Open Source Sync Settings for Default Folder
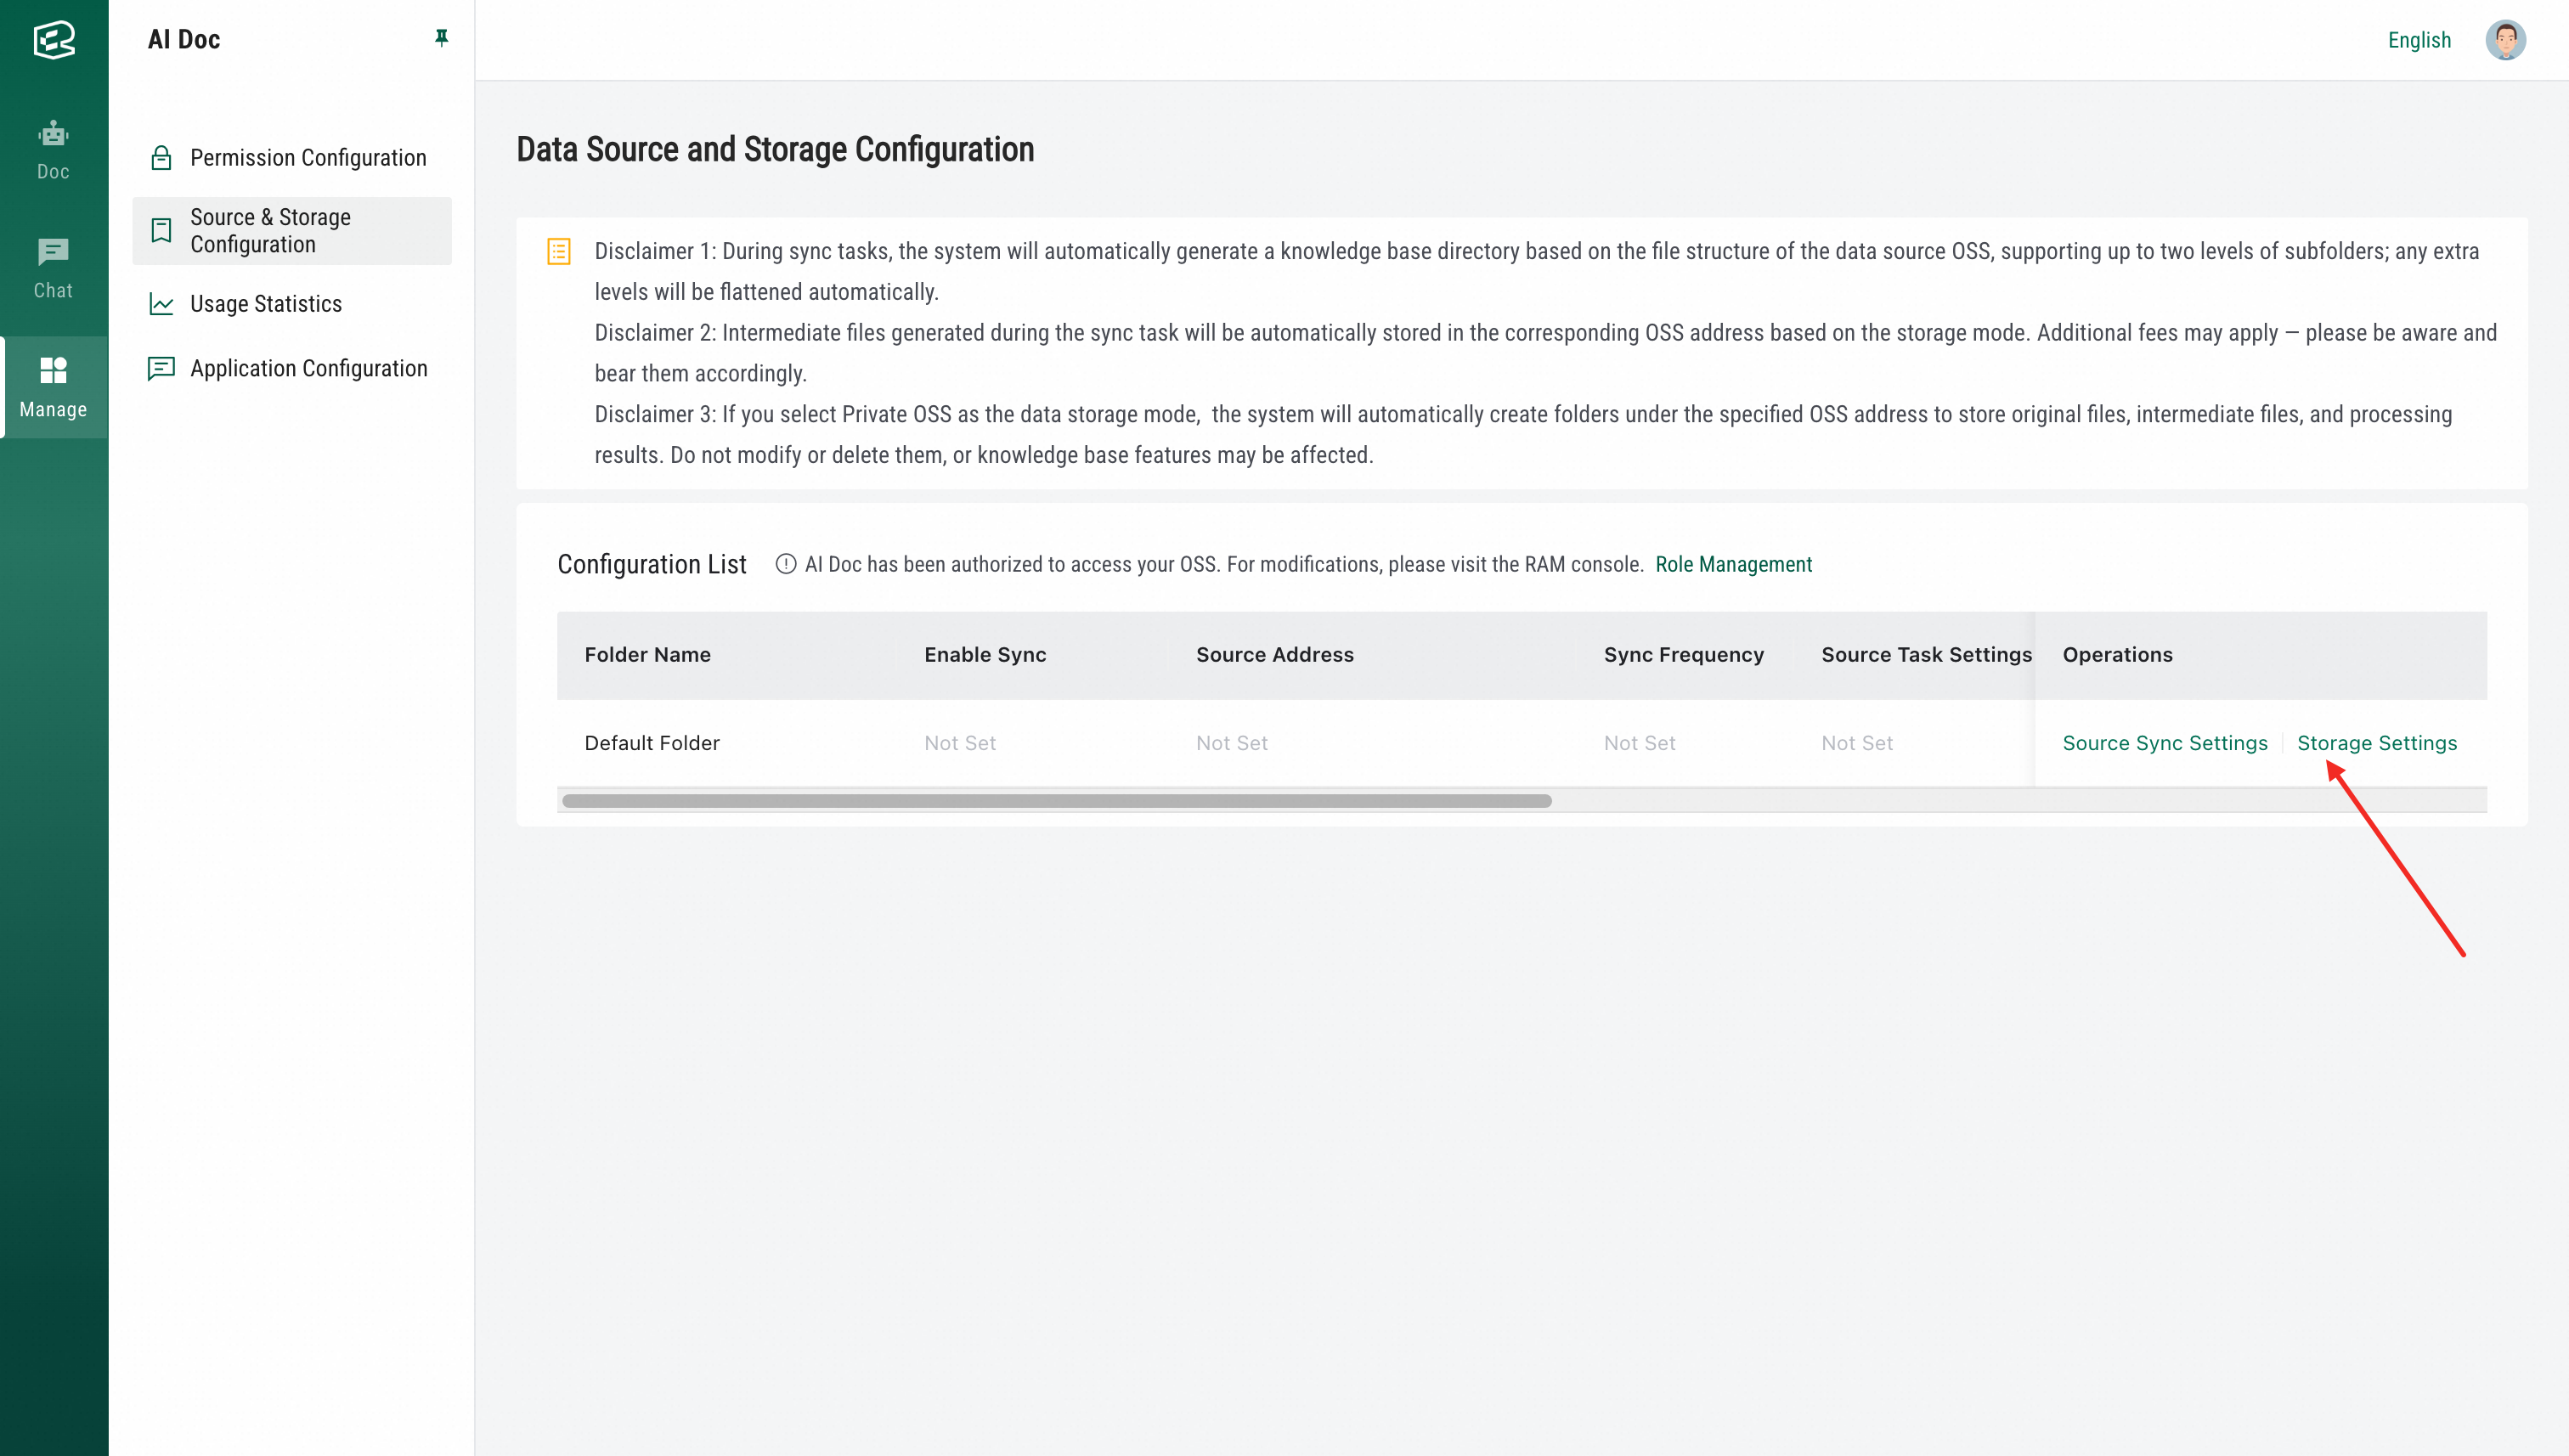Screen dimensions: 2569x1456 pos(2165,743)
